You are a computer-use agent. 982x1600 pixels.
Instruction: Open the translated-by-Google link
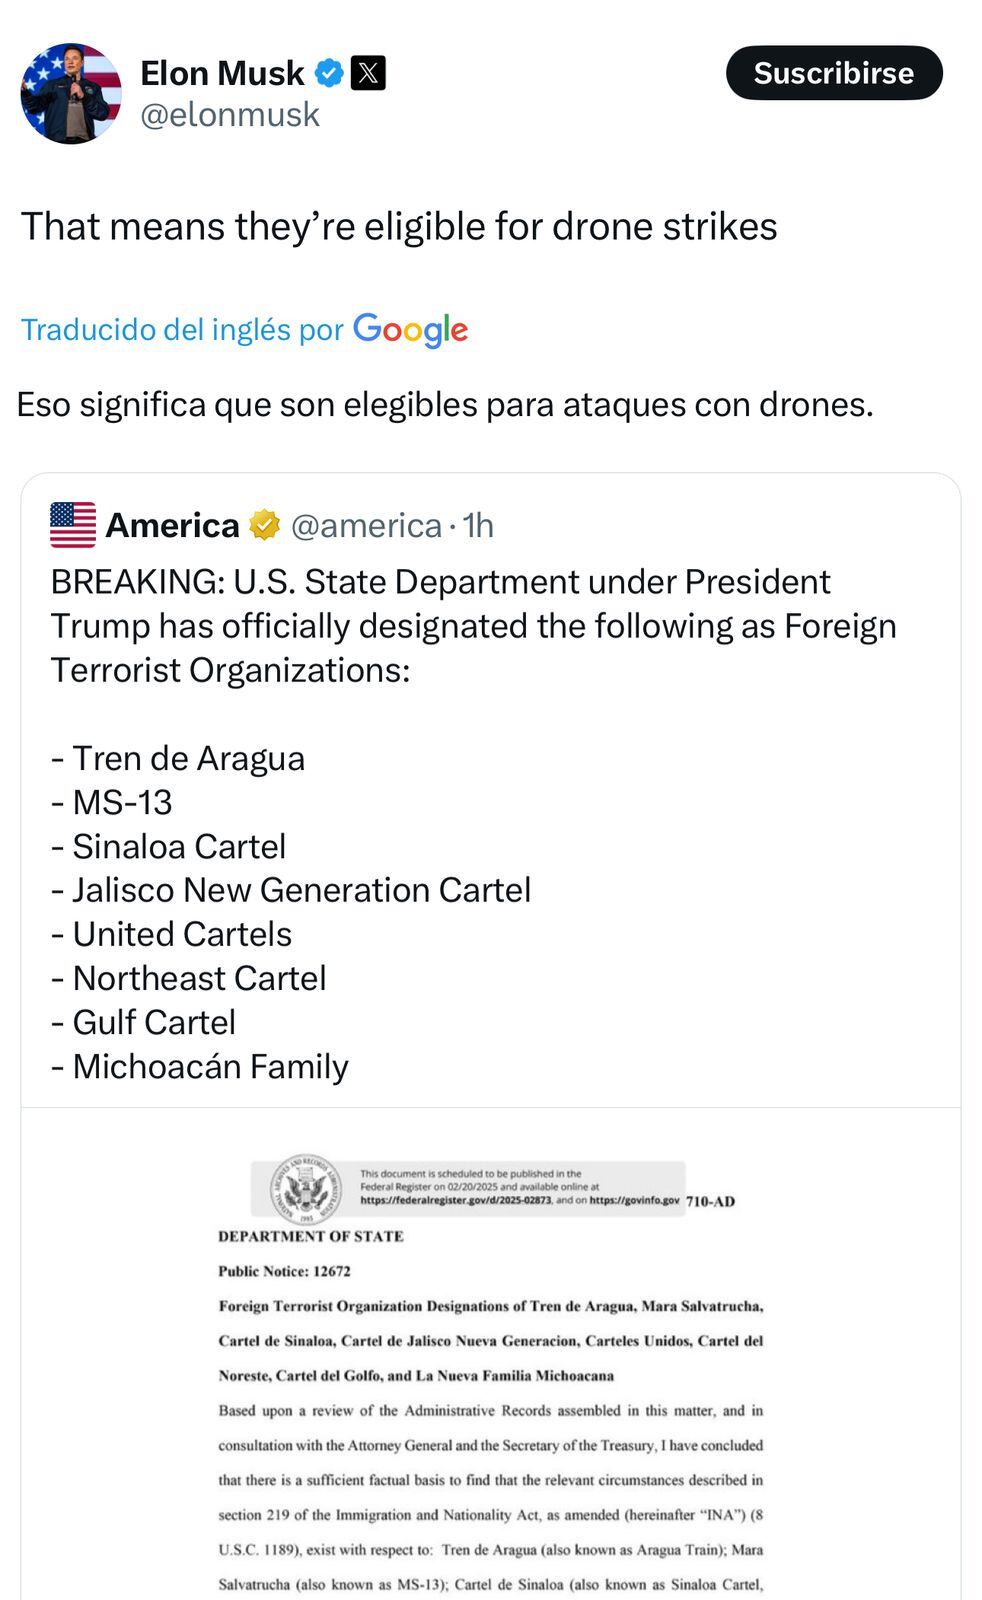click(x=180, y=330)
